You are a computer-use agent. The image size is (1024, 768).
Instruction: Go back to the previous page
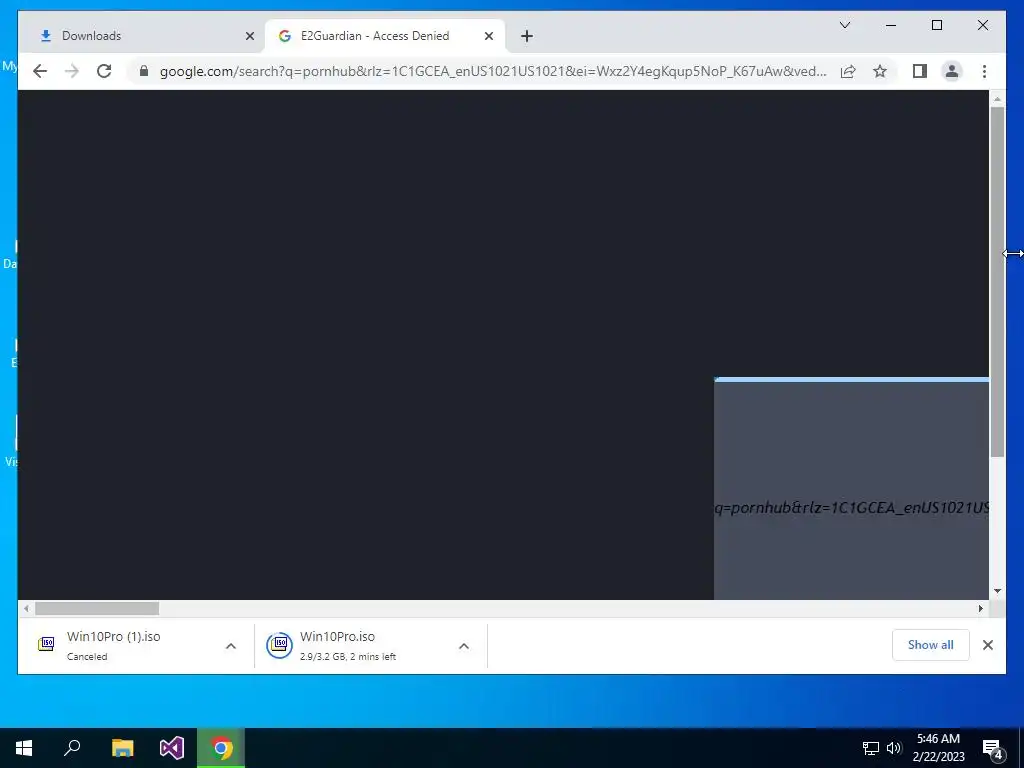(40, 71)
